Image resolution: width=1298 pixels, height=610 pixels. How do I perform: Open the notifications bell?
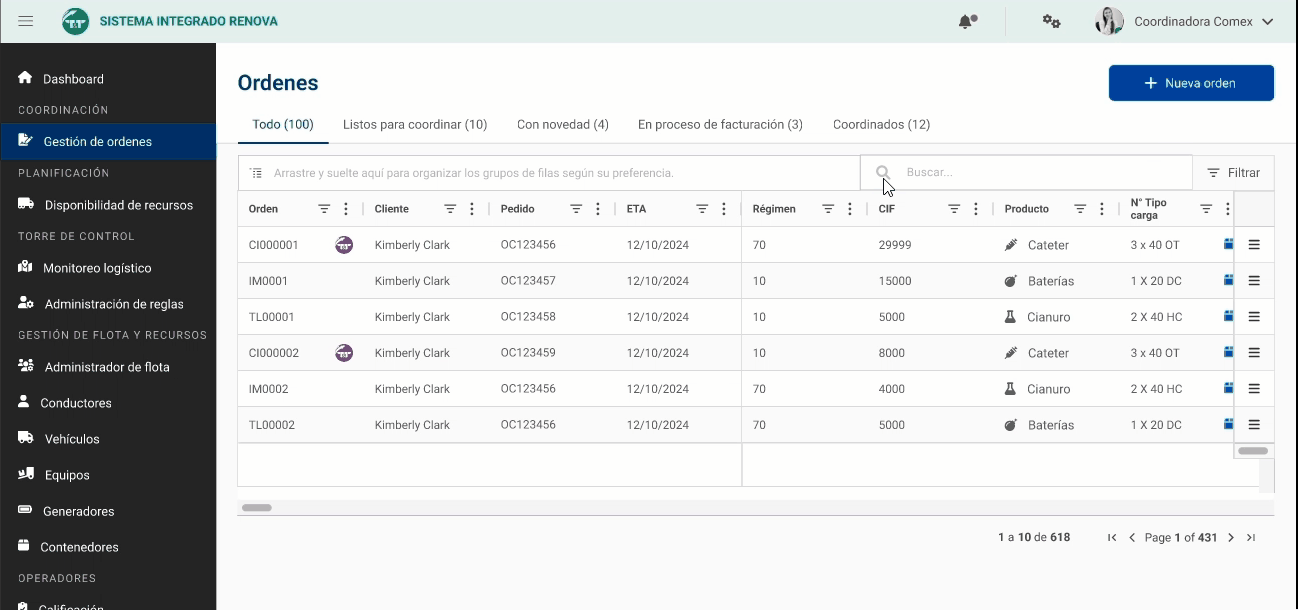pyautogui.click(x=967, y=21)
